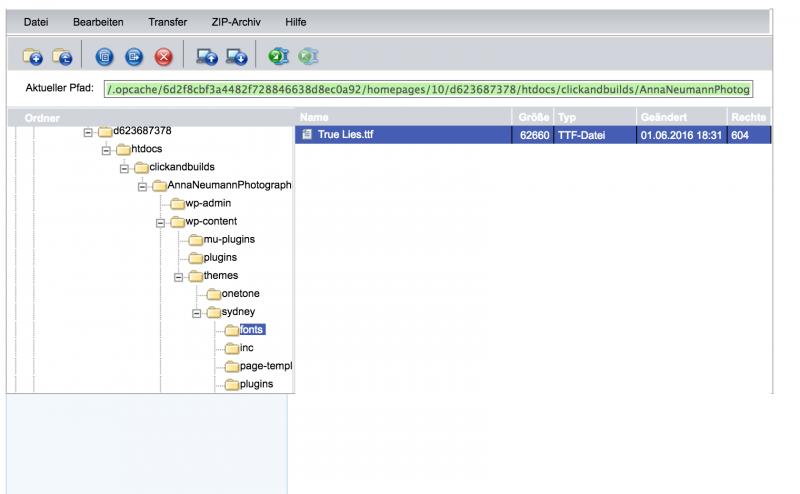
Task: Collapse the wp-content folder node
Action: pyautogui.click(x=161, y=221)
